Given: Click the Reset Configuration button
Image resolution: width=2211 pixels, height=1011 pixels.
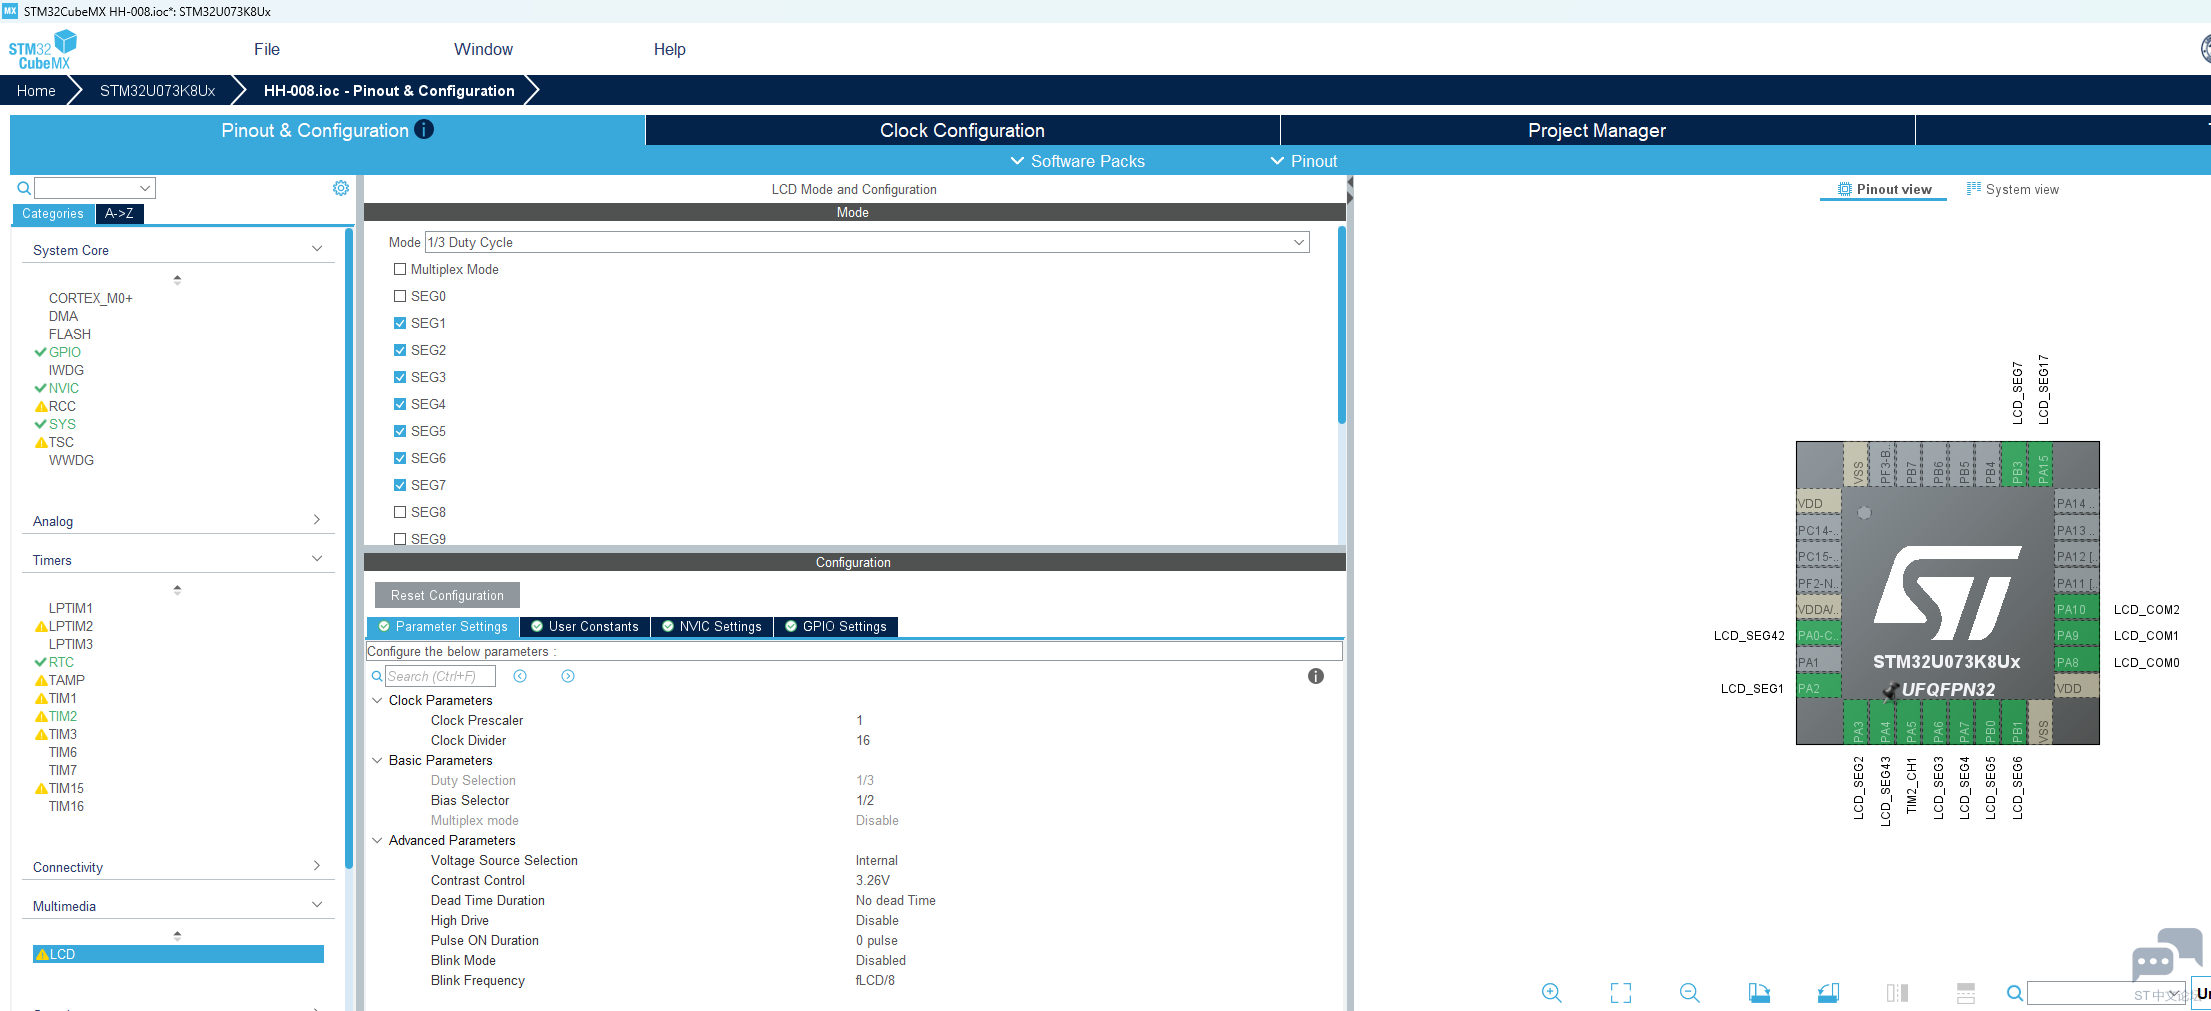Looking at the screenshot, I should pyautogui.click(x=447, y=595).
